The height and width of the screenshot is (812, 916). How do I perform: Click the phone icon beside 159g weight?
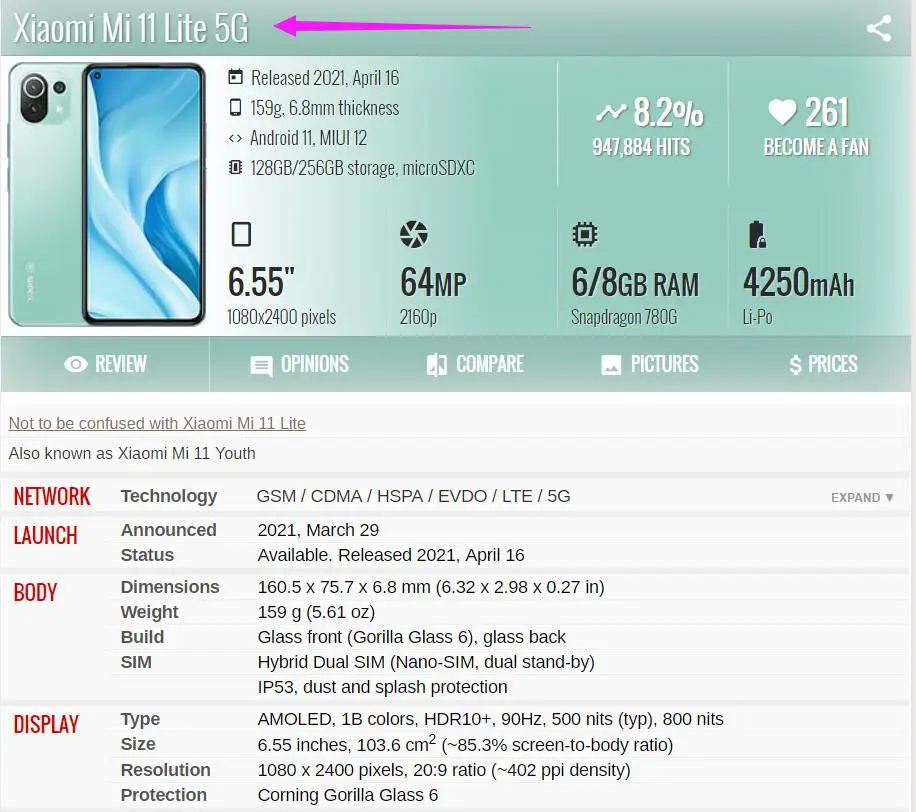click(235, 107)
